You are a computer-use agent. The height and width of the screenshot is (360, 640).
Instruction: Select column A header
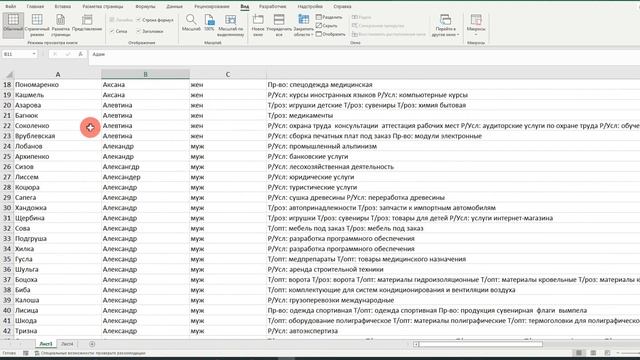click(58, 74)
